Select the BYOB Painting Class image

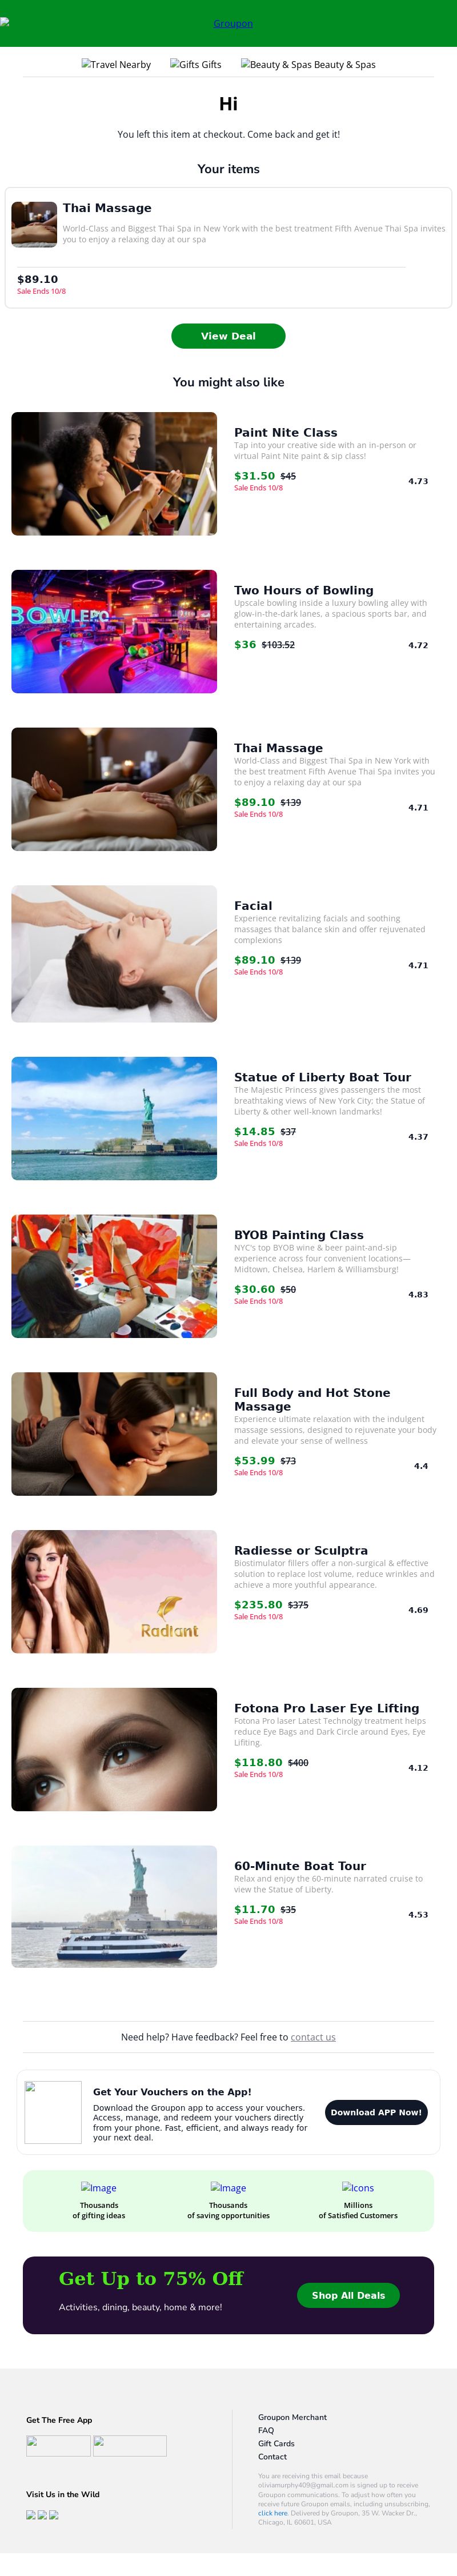point(114,1275)
